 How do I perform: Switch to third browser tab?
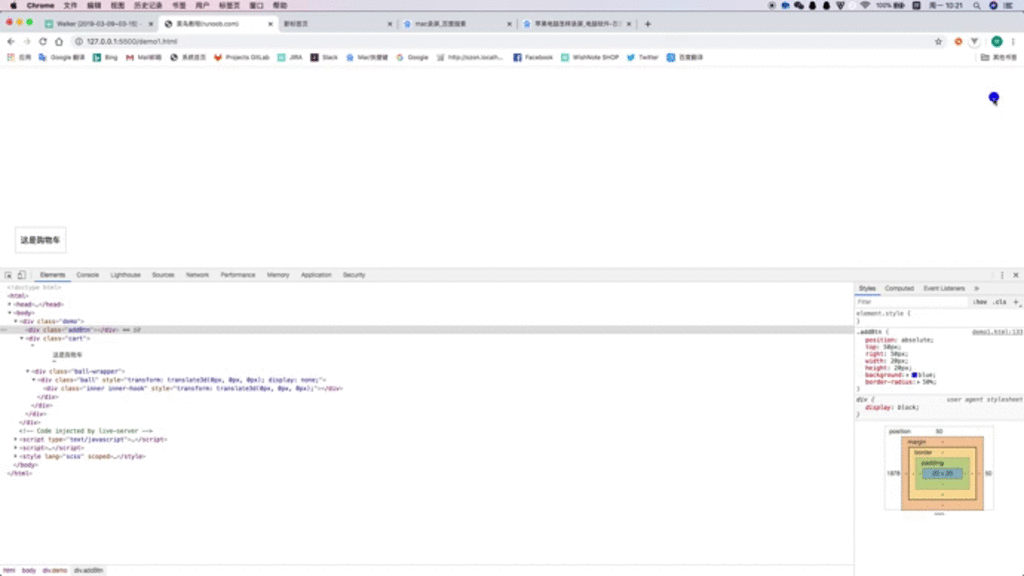point(336,24)
